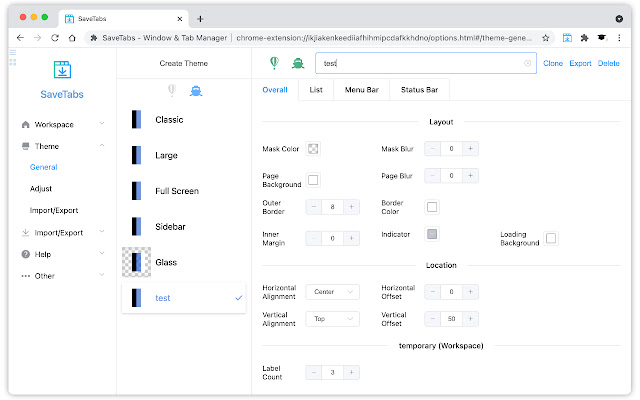Click the Theme paint icon in sidebar

point(25,146)
